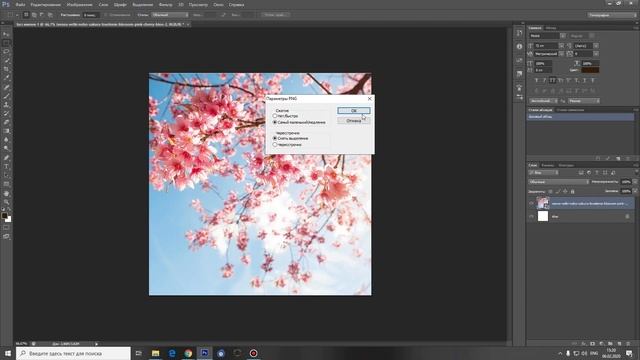This screenshot has width=640, height=360.
Task: Select the Brush tool
Action: coord(6,96)
